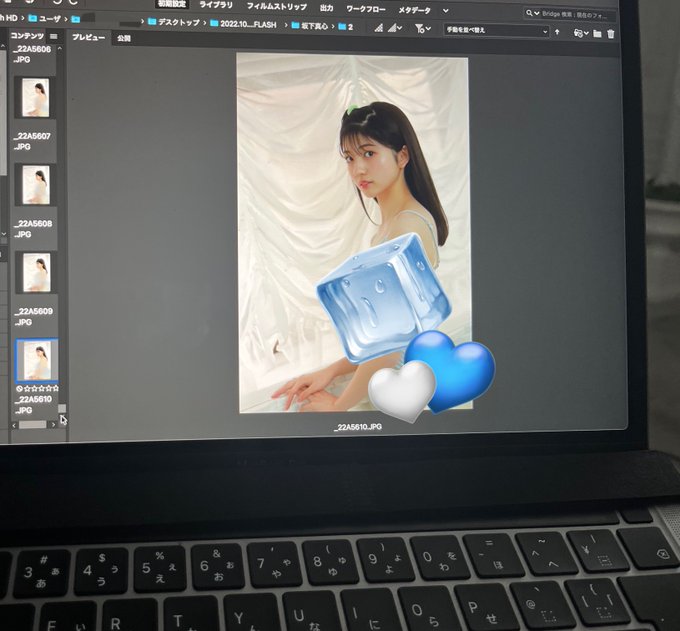Expand chevron after ユーザ in path
Image resolution: width=680 pixels, height=631 pixels.
pyautogui.click(x=67, y=19)
